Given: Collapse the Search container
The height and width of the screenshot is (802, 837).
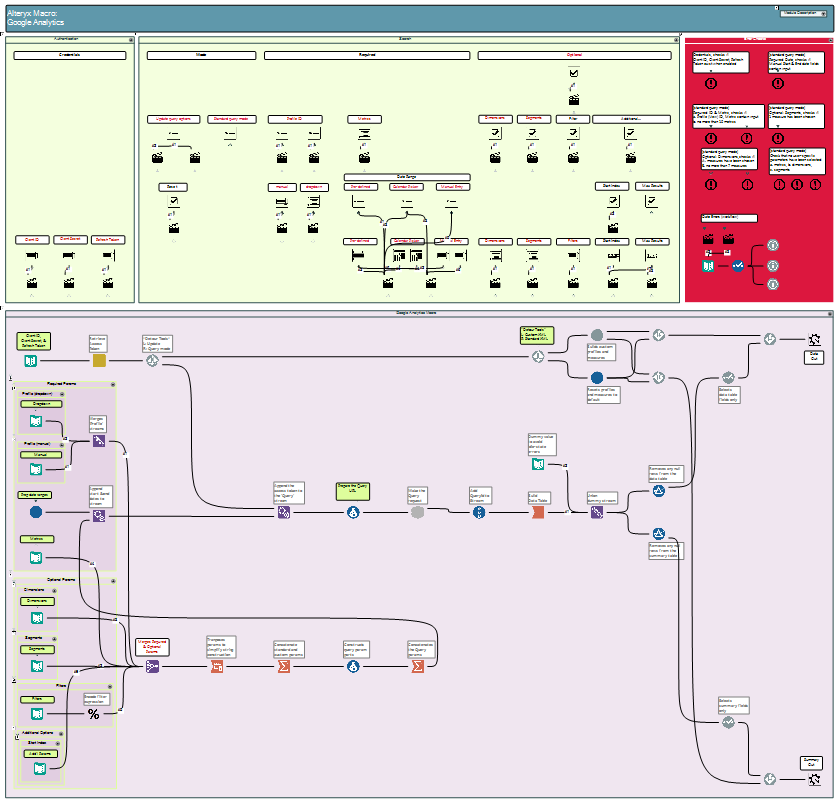Looking at the screenshot, I should (x=676, y=40).
